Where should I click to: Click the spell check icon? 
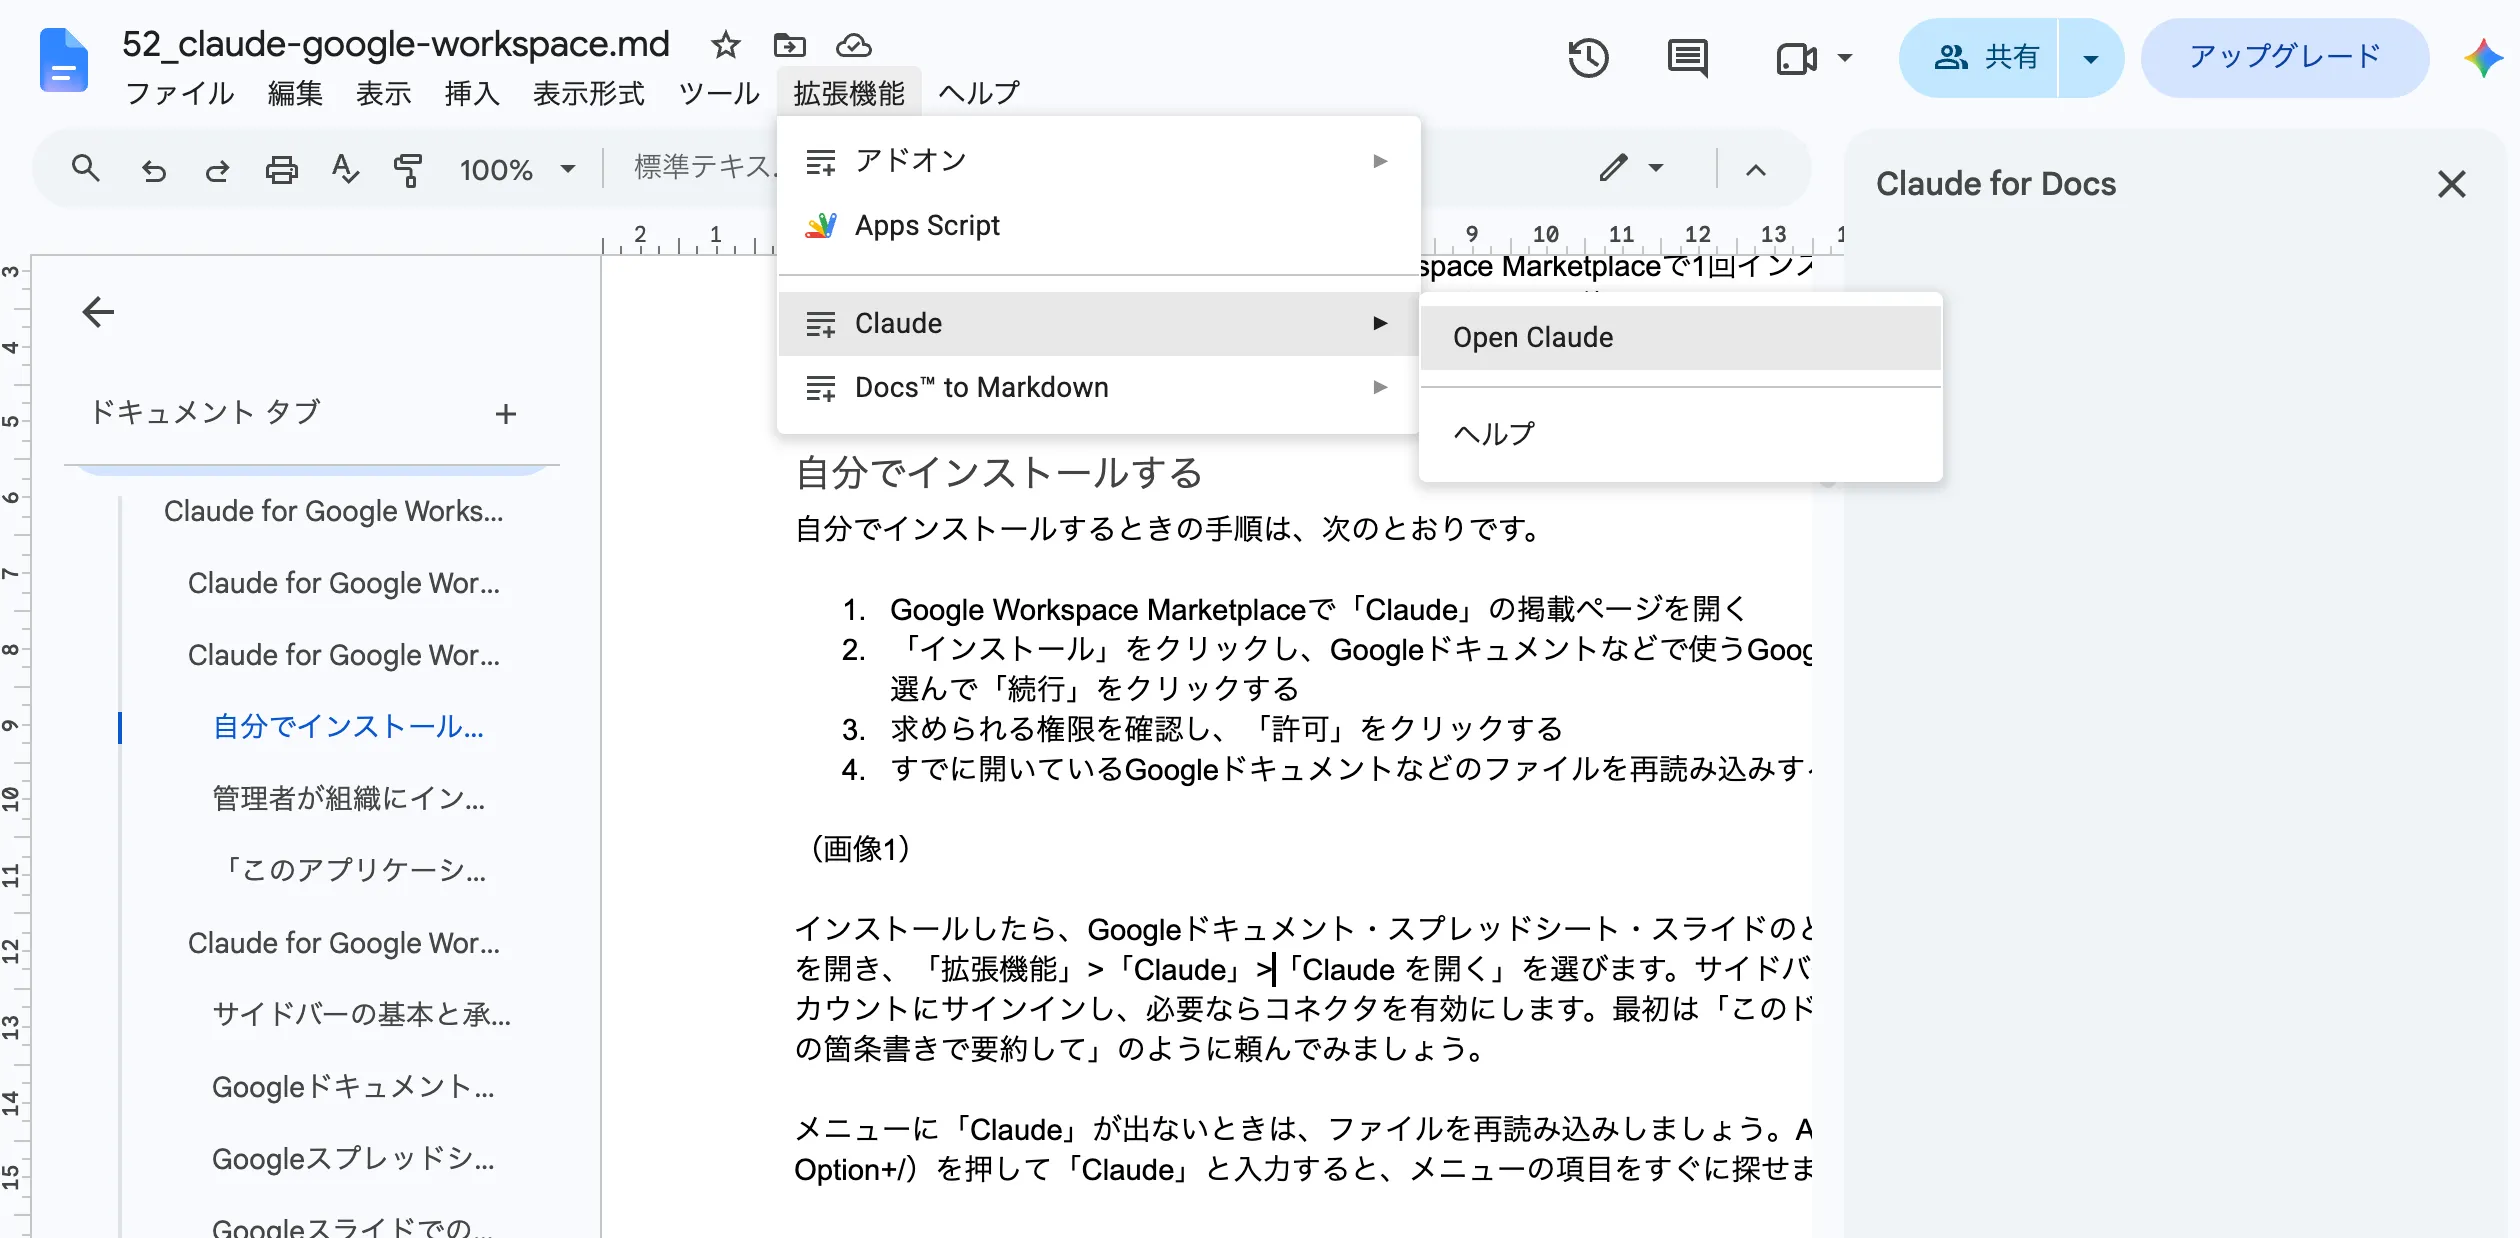pos(344,169)
